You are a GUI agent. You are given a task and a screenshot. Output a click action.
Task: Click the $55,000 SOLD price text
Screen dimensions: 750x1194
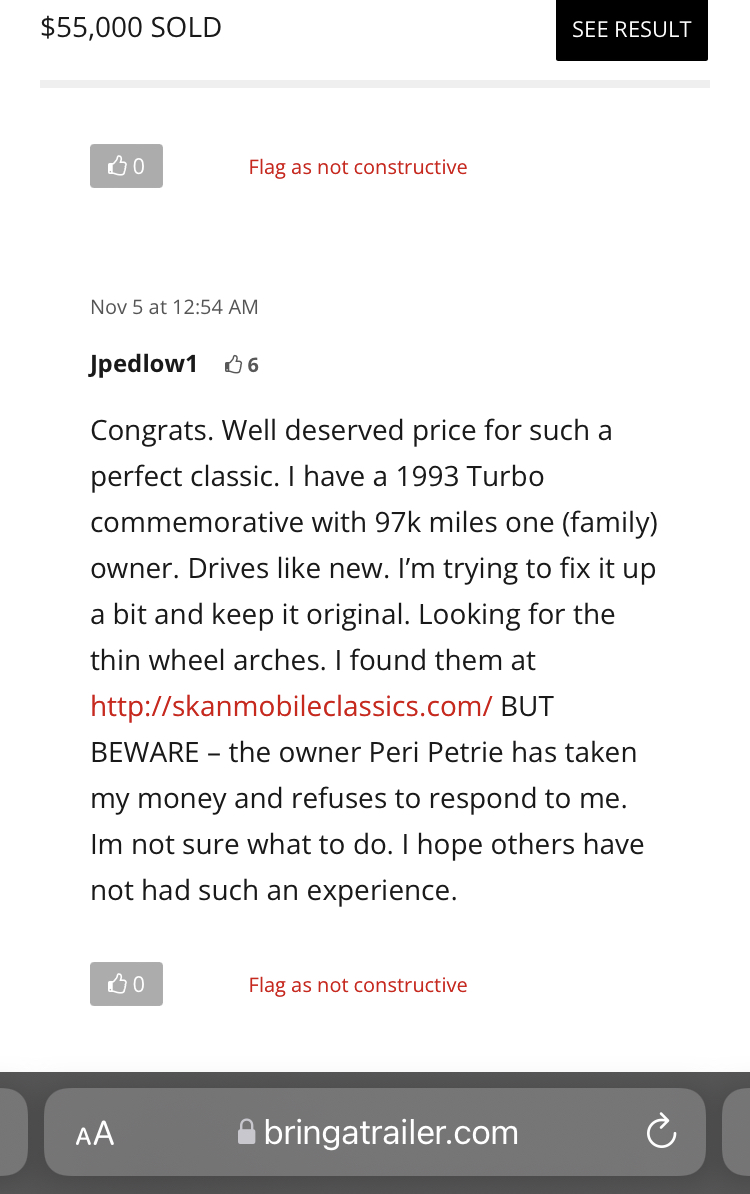131,27
